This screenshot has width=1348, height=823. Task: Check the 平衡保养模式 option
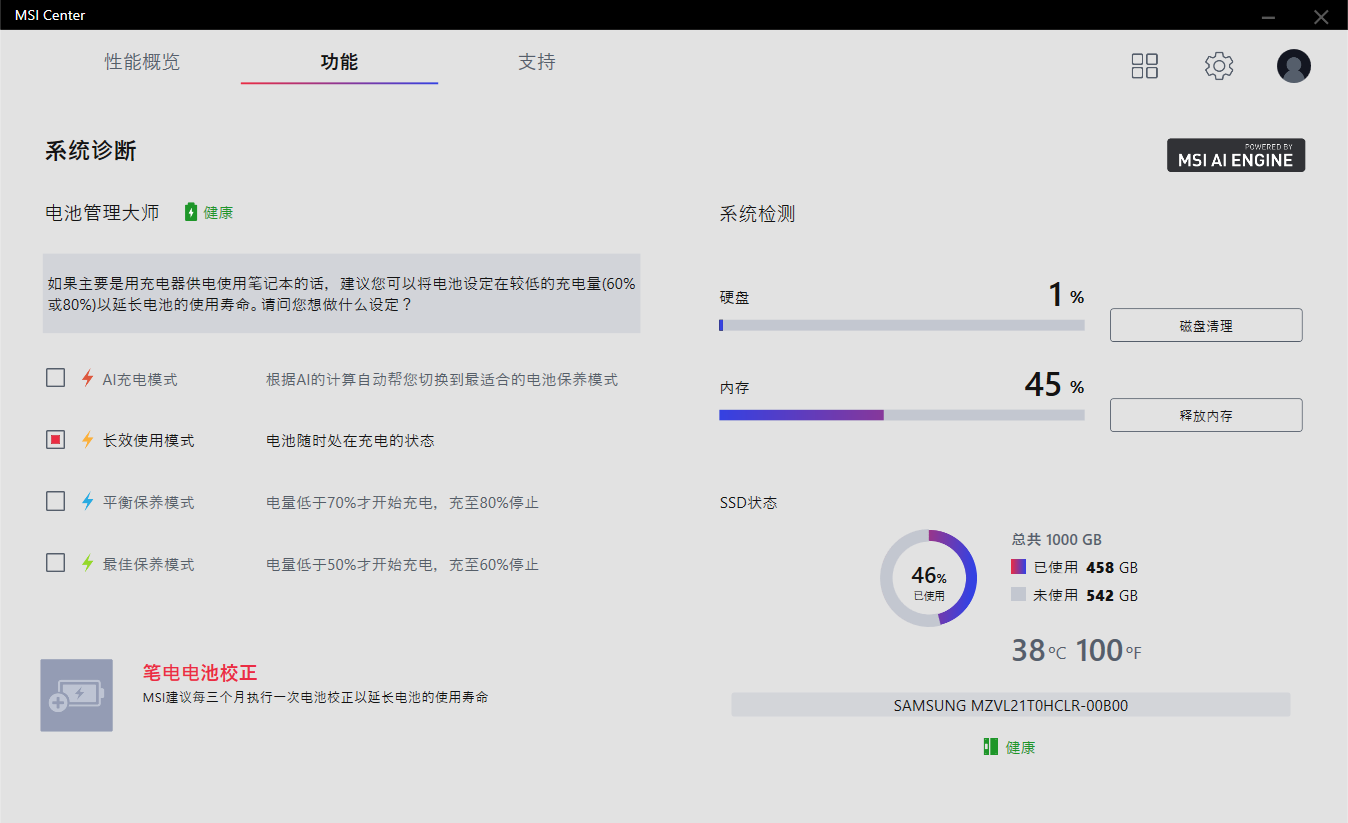click(x=56, y=502)
